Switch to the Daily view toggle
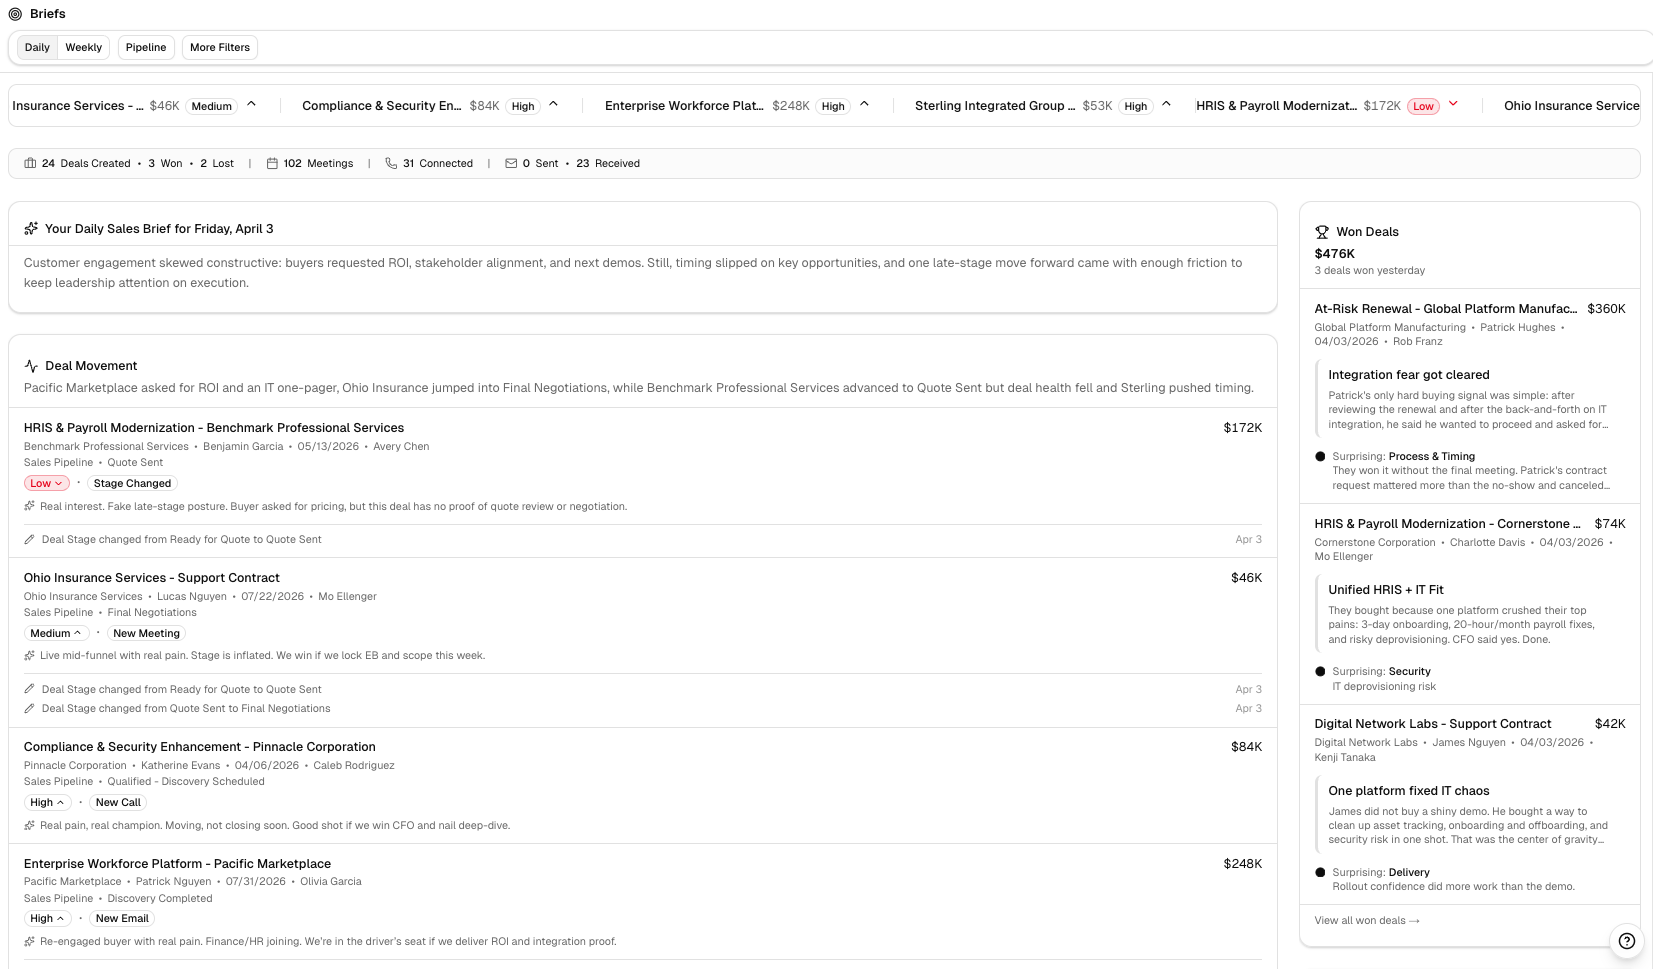 (x=37, y=48)
